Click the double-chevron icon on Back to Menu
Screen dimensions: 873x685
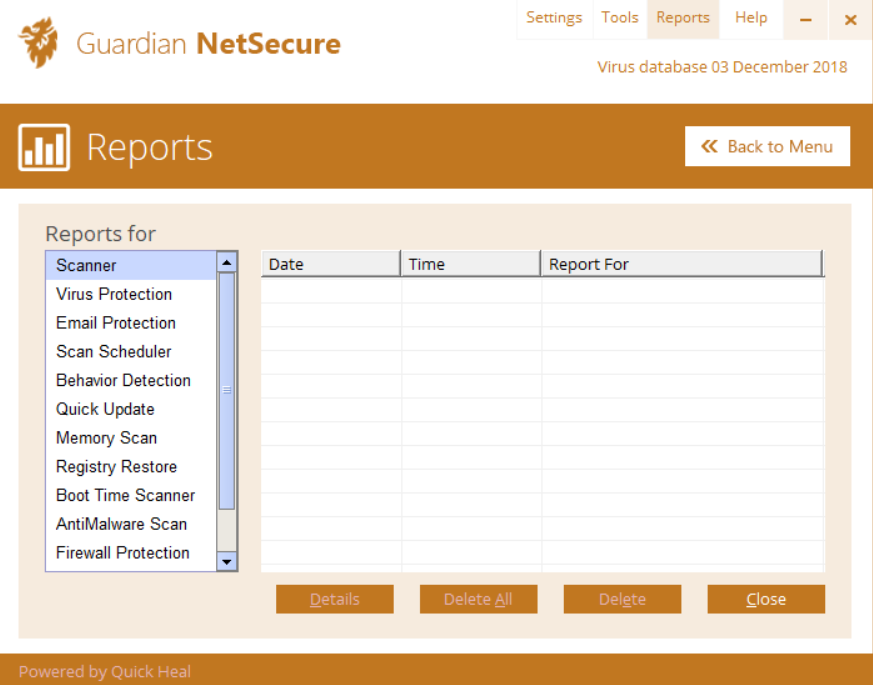click(710, 146)
